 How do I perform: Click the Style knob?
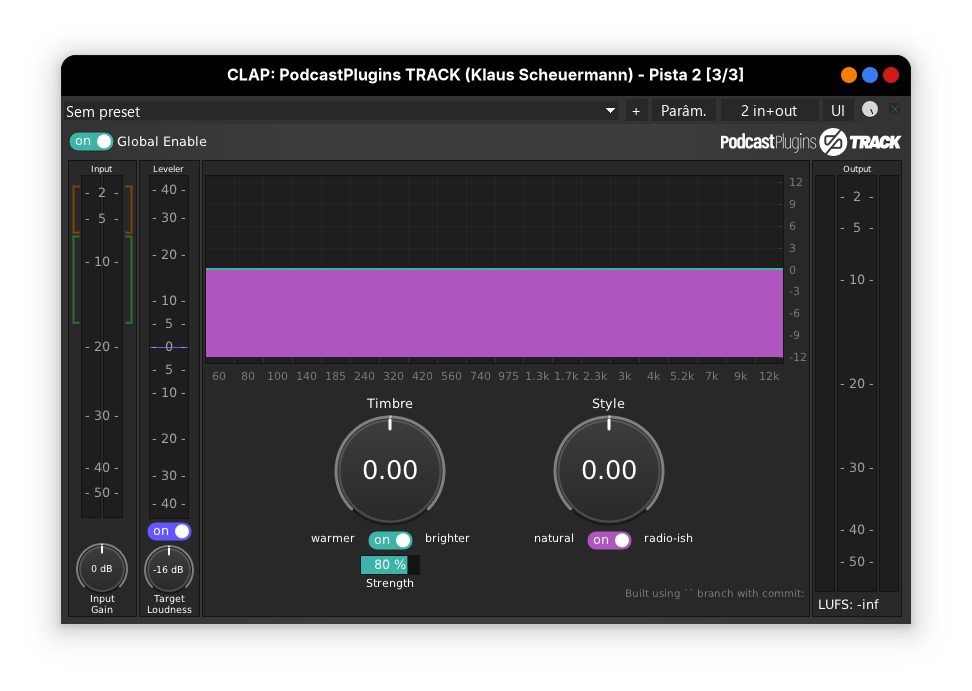pos(609,470)
